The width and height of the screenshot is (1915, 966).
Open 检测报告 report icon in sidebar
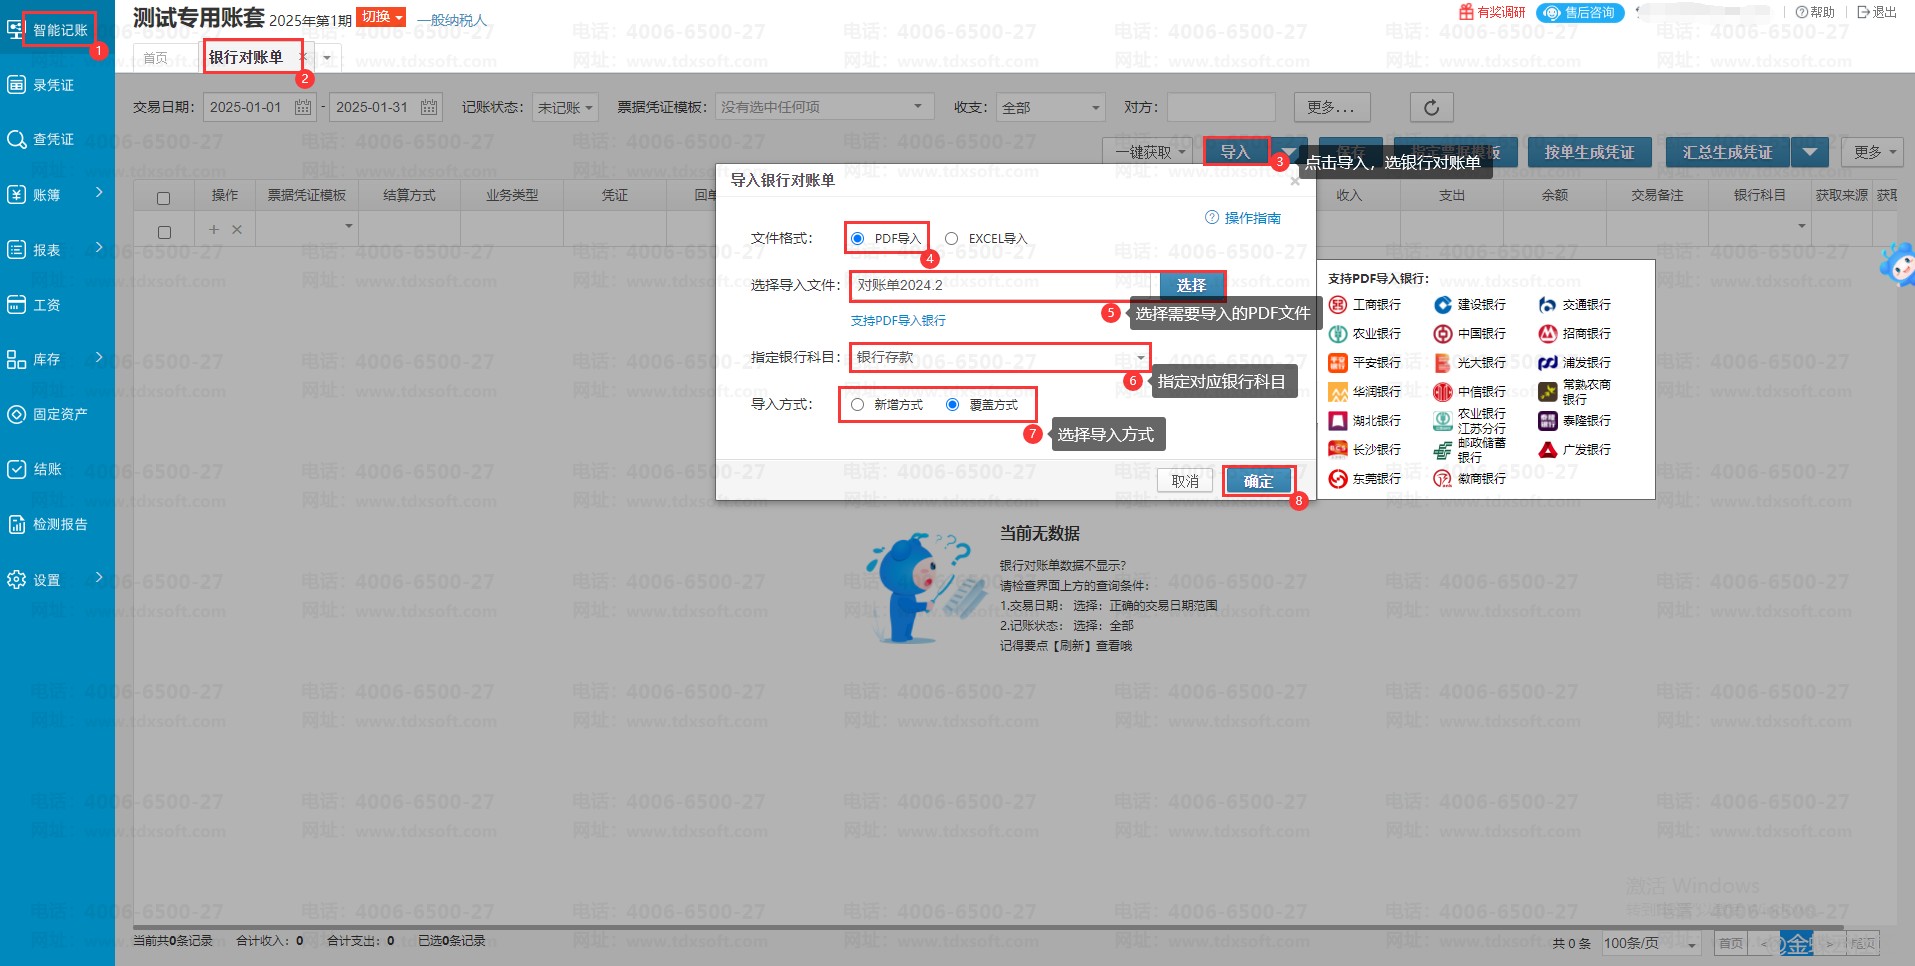pos(17,524)
